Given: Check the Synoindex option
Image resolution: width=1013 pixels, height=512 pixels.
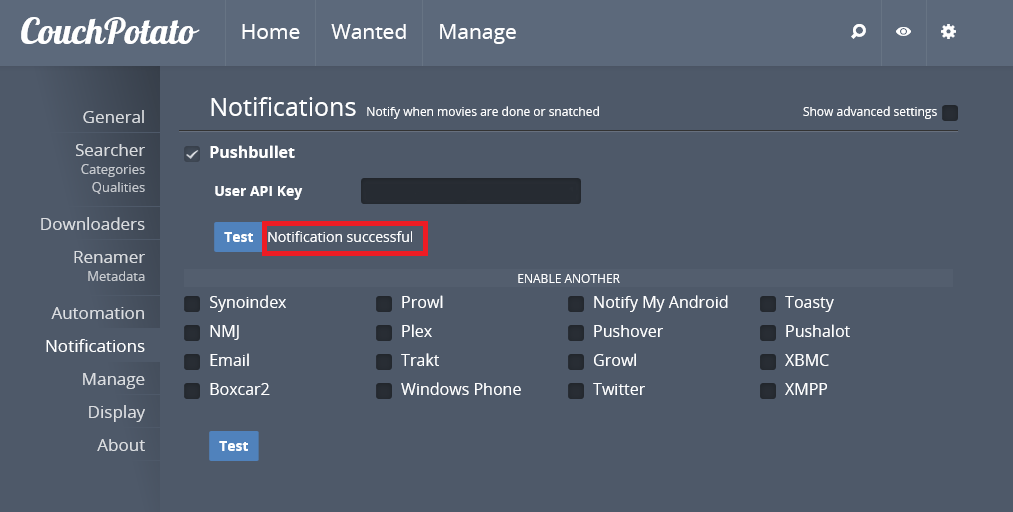Looking at the screenshot, I should click(192, 303).
